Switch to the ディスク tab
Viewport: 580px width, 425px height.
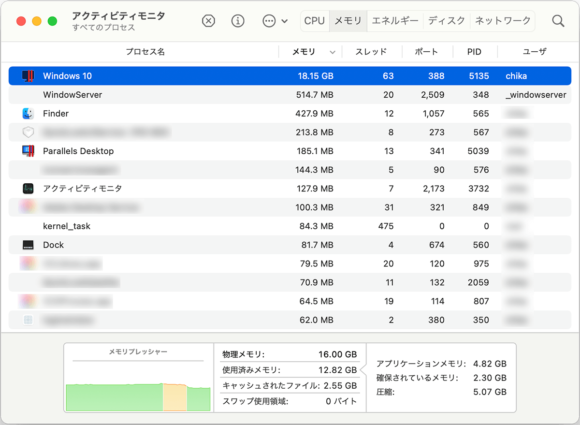click(446, 21)
